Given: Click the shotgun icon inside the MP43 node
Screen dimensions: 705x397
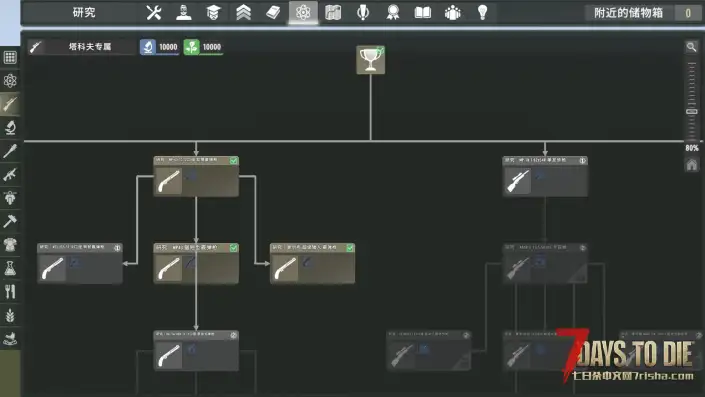Looking at the screenshot, I should (169, 268).
